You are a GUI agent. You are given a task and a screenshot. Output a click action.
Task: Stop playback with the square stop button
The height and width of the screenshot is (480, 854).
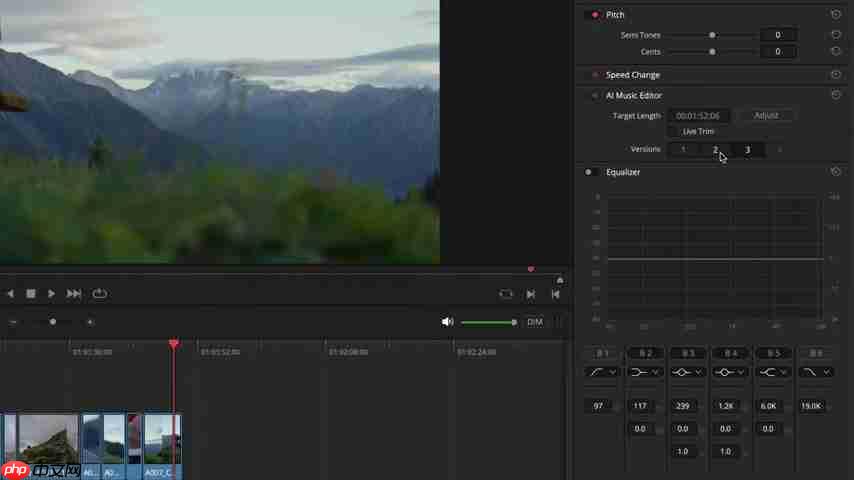(31, 294)
